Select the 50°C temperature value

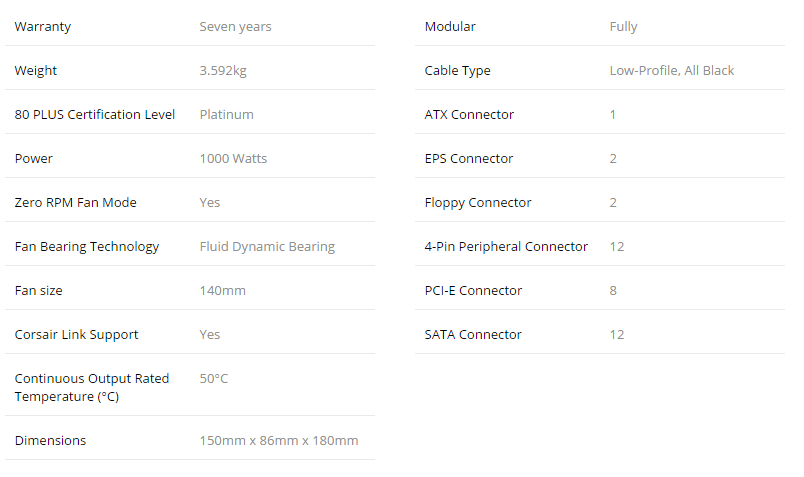tap(214, 379)
